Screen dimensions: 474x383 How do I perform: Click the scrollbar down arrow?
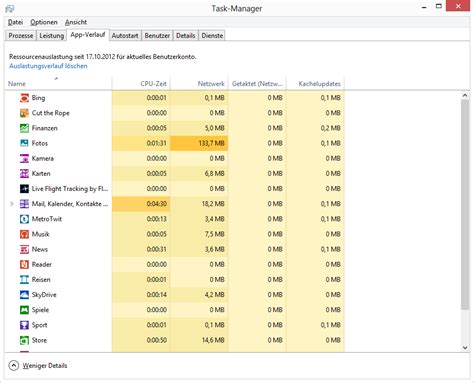pyautogui.click(x=465, y=348)
